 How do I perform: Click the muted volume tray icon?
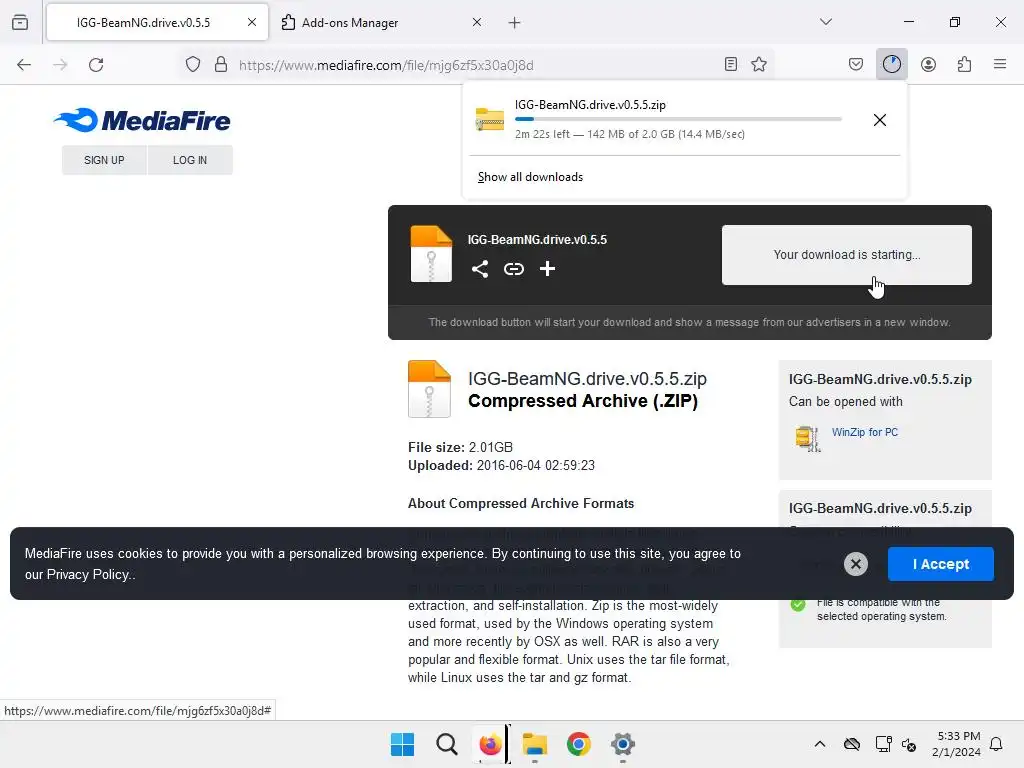[x=908, y=744]
